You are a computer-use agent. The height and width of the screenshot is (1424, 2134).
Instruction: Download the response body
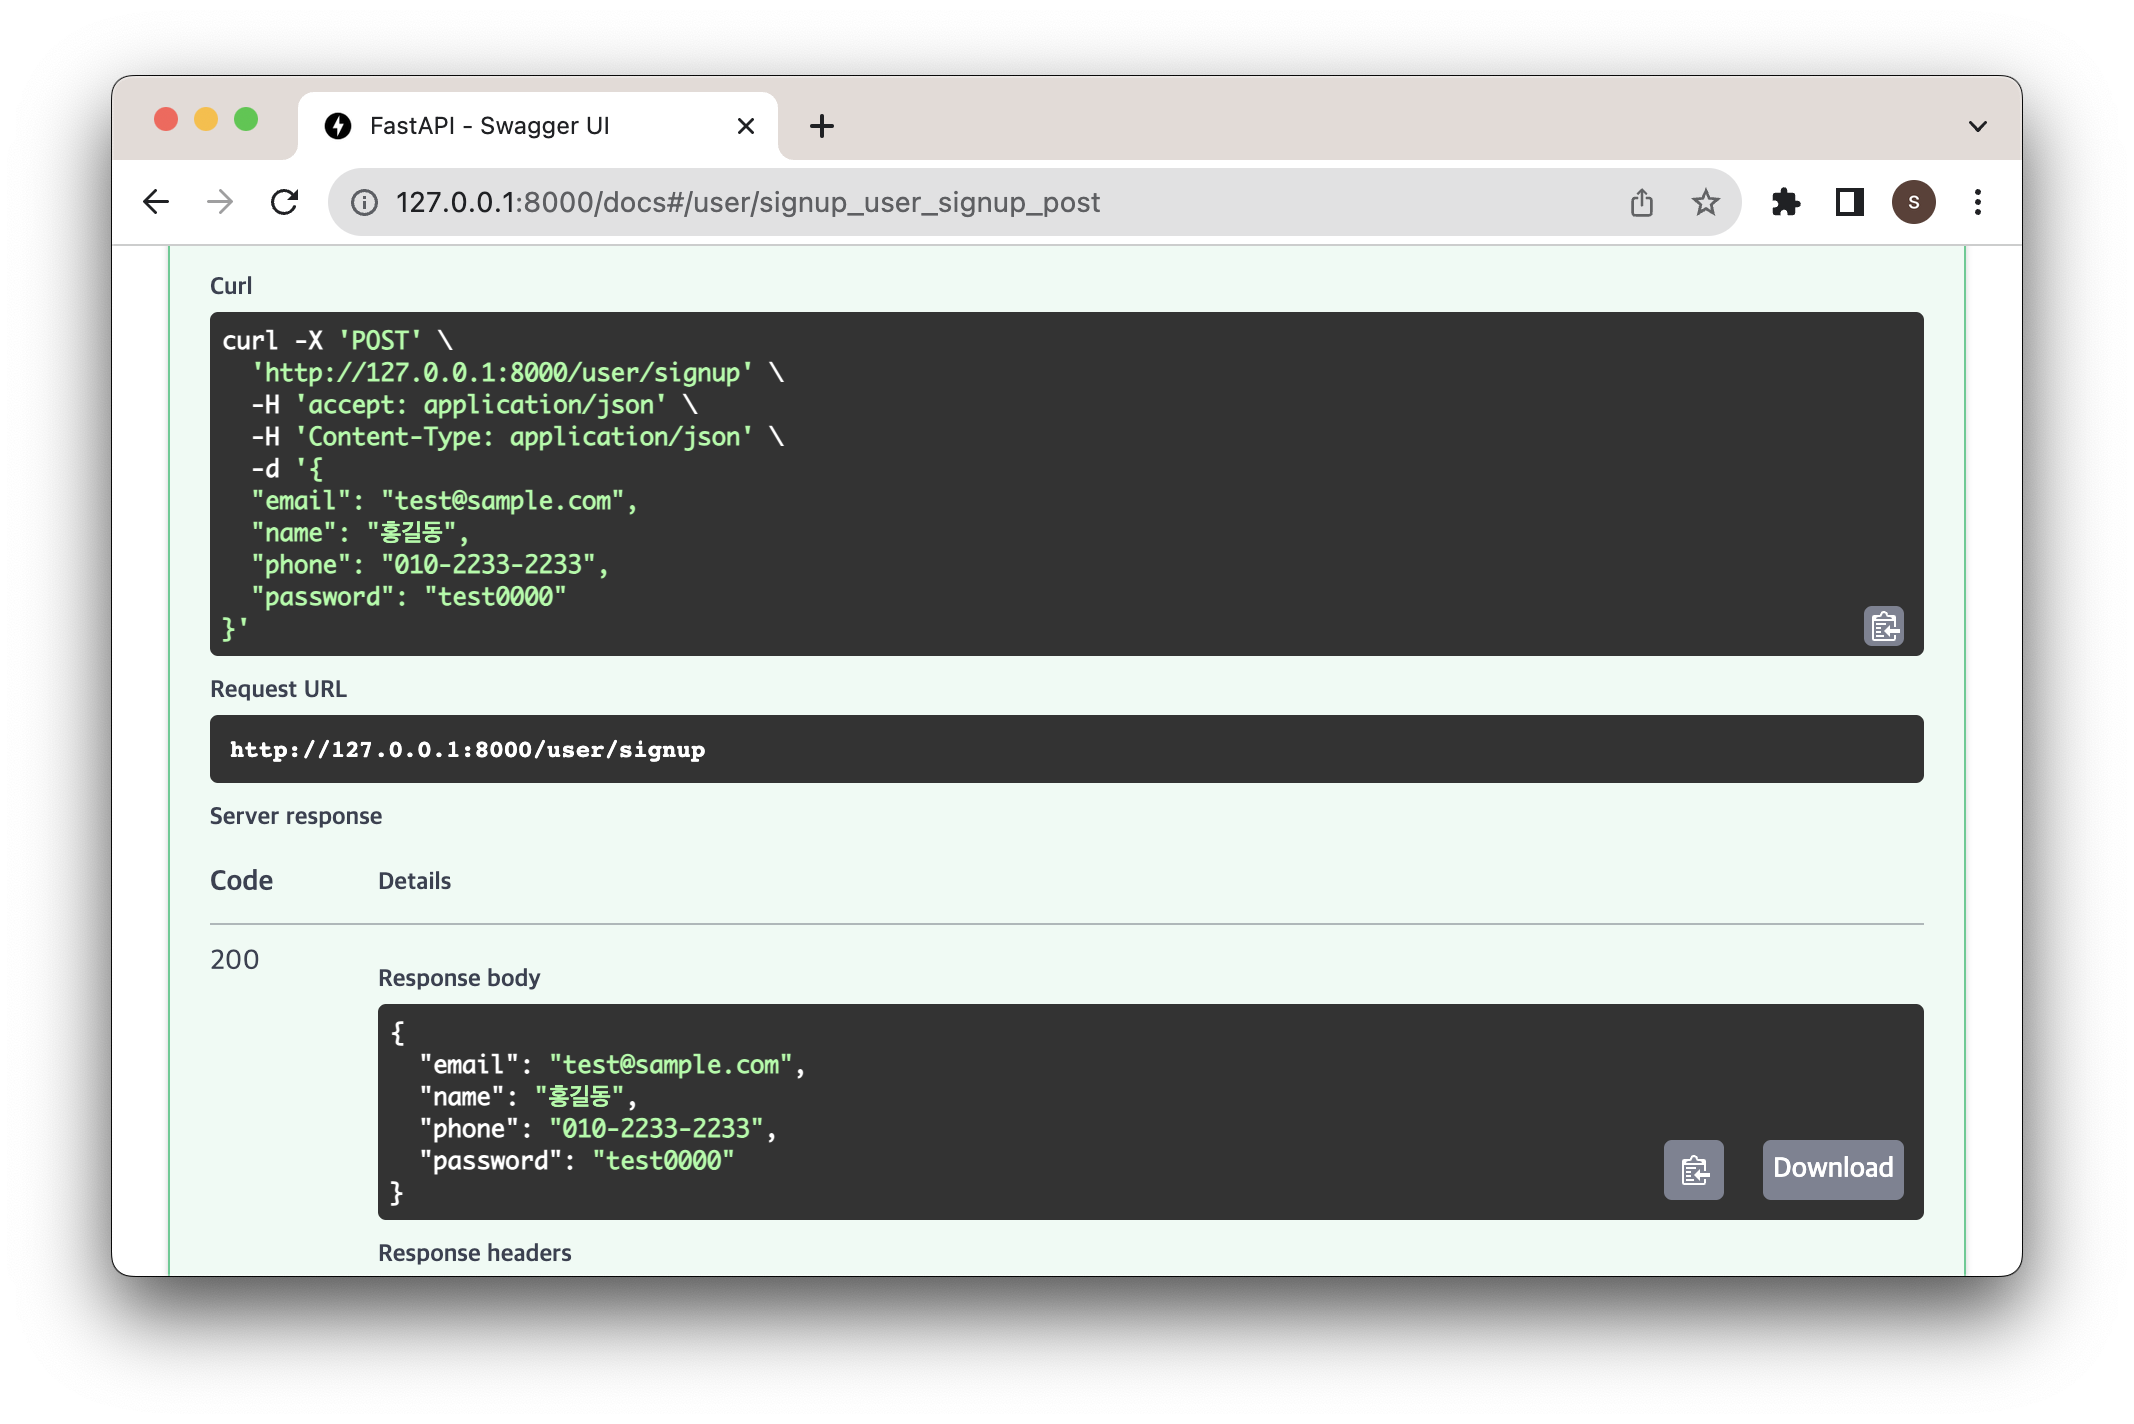(1832, 1169)
